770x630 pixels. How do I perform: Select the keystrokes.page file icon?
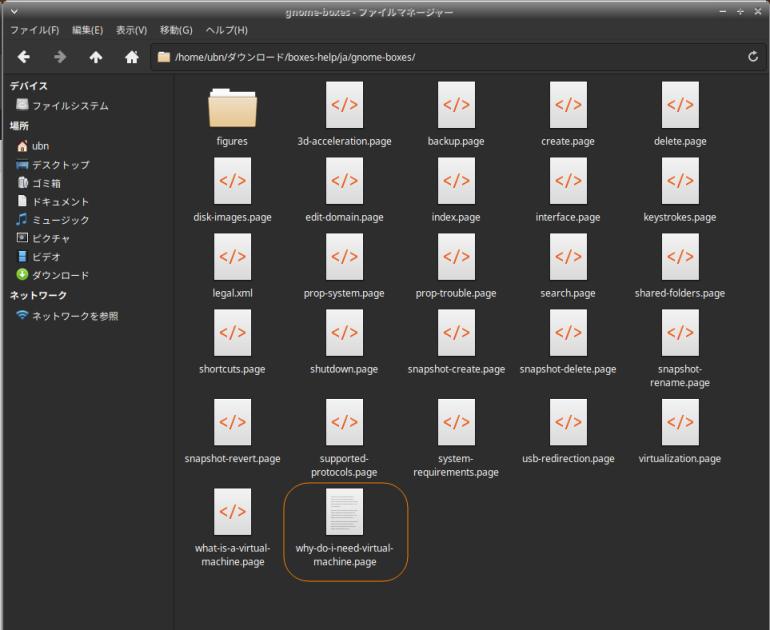680,181
